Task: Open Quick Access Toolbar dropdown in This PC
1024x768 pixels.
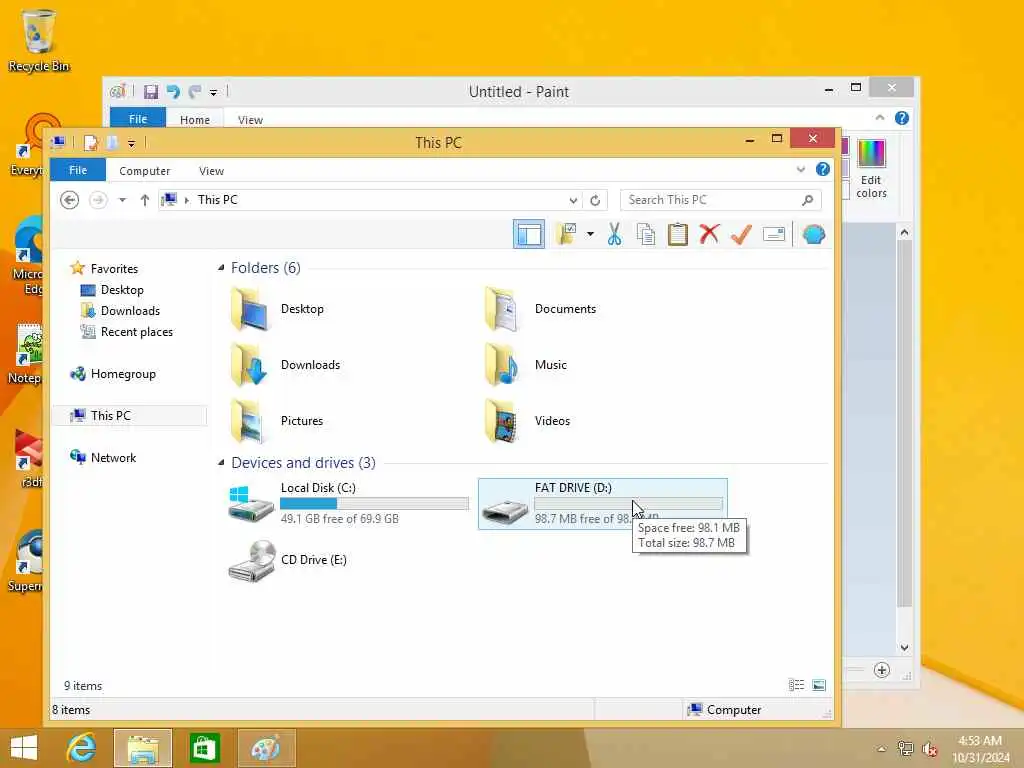Action: point(131,143)
